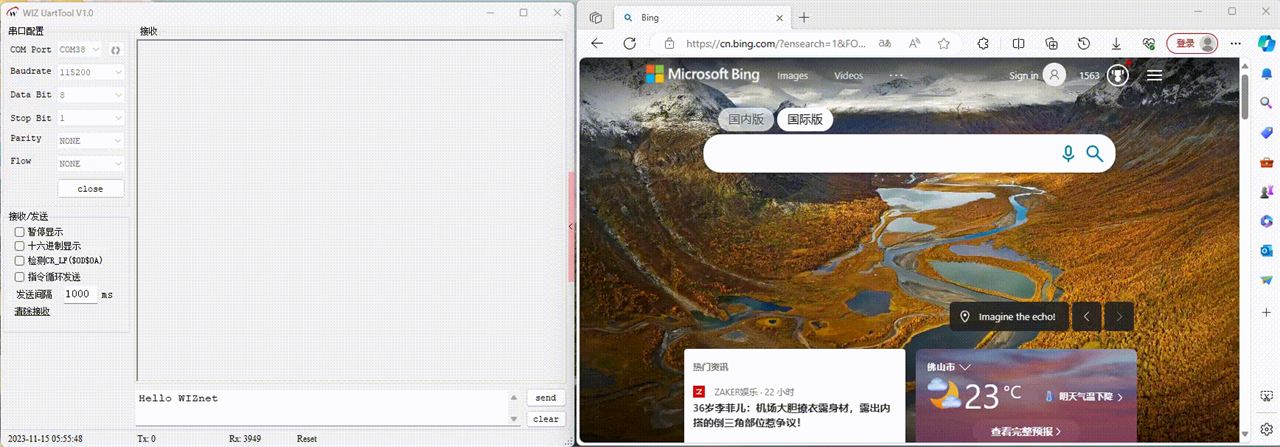Open Edge tab actions menu icon
1280x447 pixels.
click(x=596, y=17)
